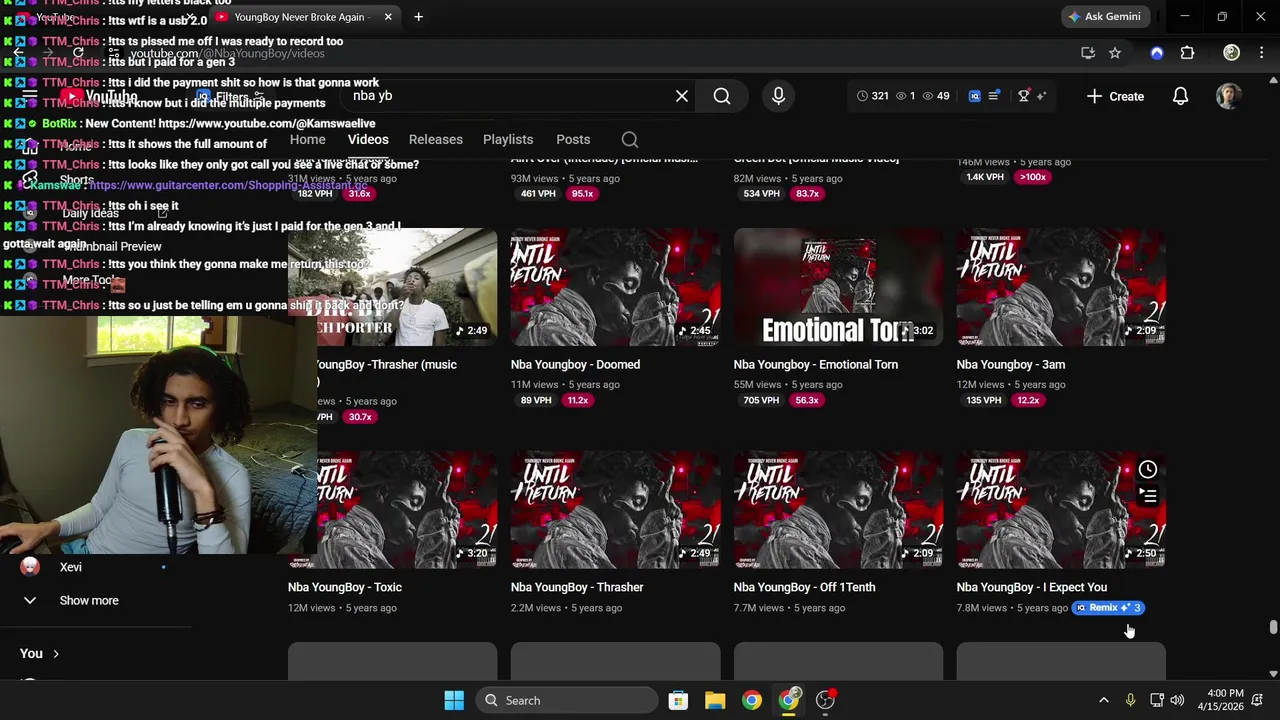Image resolution: width=1280 pixels, height=720 pixels.
Task: Play the Off 1Tenth 2:09 thumbnail
Action: [838, 510]
